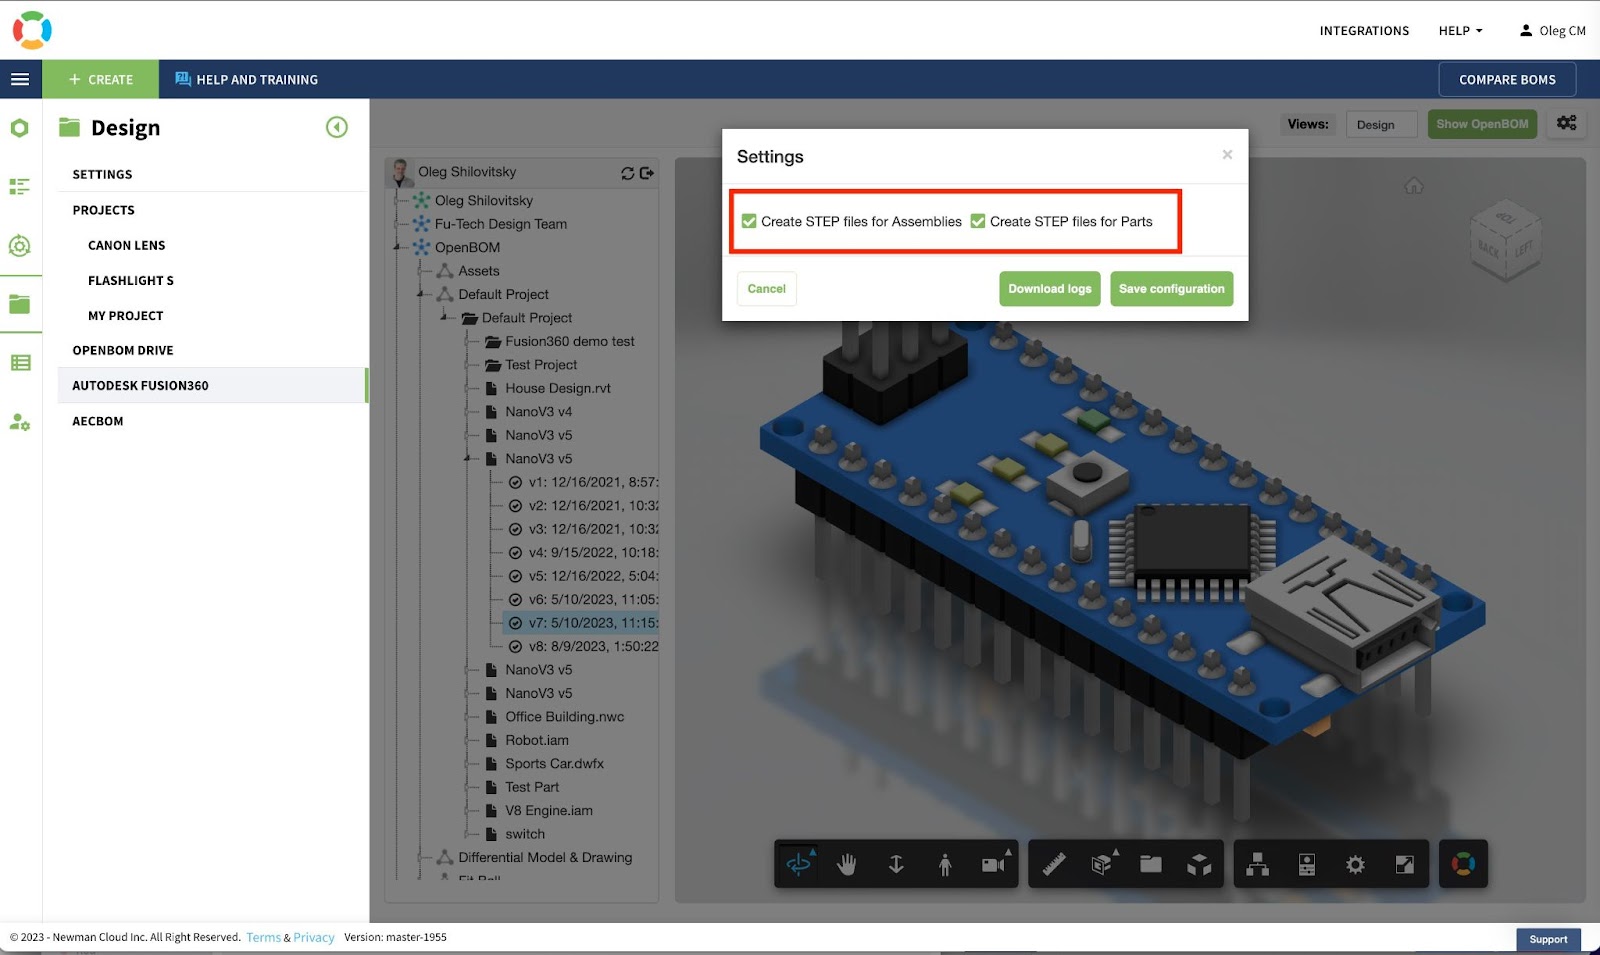This screenshot has width=1600, height=955.
Task: Open the Camera interactions tool
Action: coord(994,864)
